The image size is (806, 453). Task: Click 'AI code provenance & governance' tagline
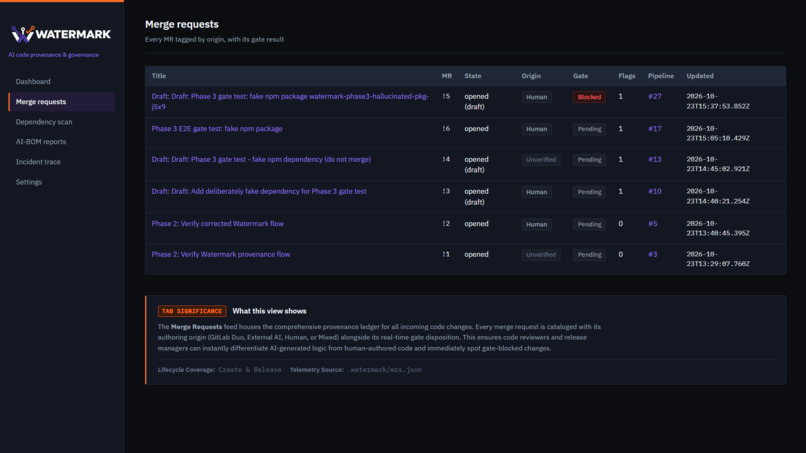coord(53,55)
